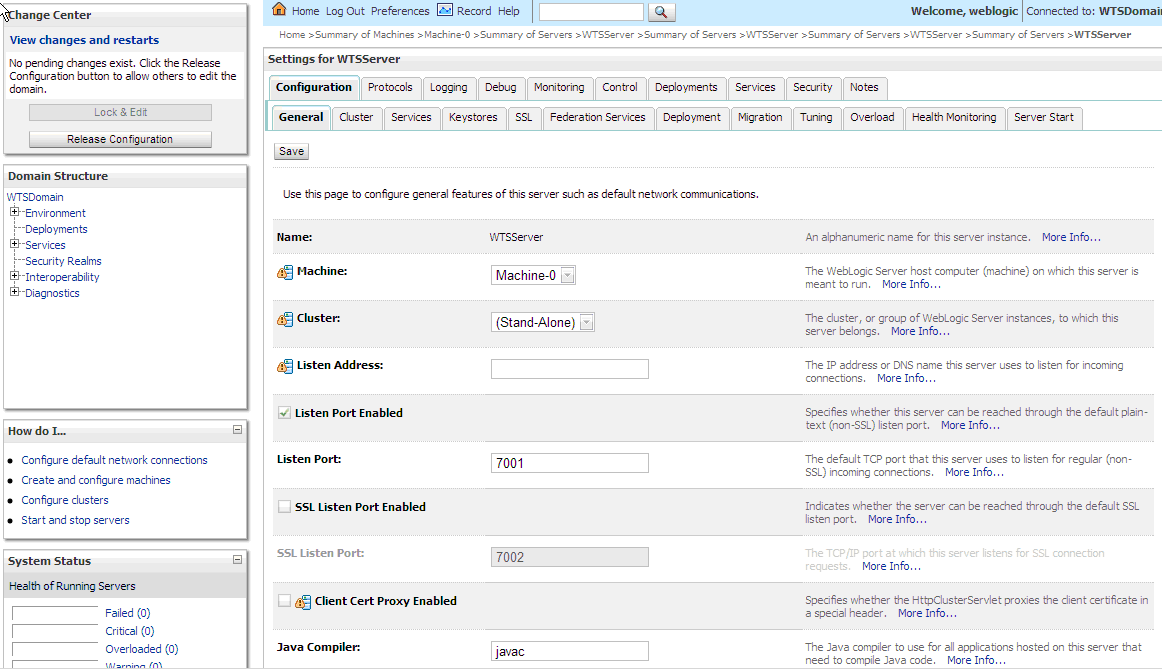Click the Failed (0) status link
Viewport: 1162px width, 669px height.
click(127, 613)
